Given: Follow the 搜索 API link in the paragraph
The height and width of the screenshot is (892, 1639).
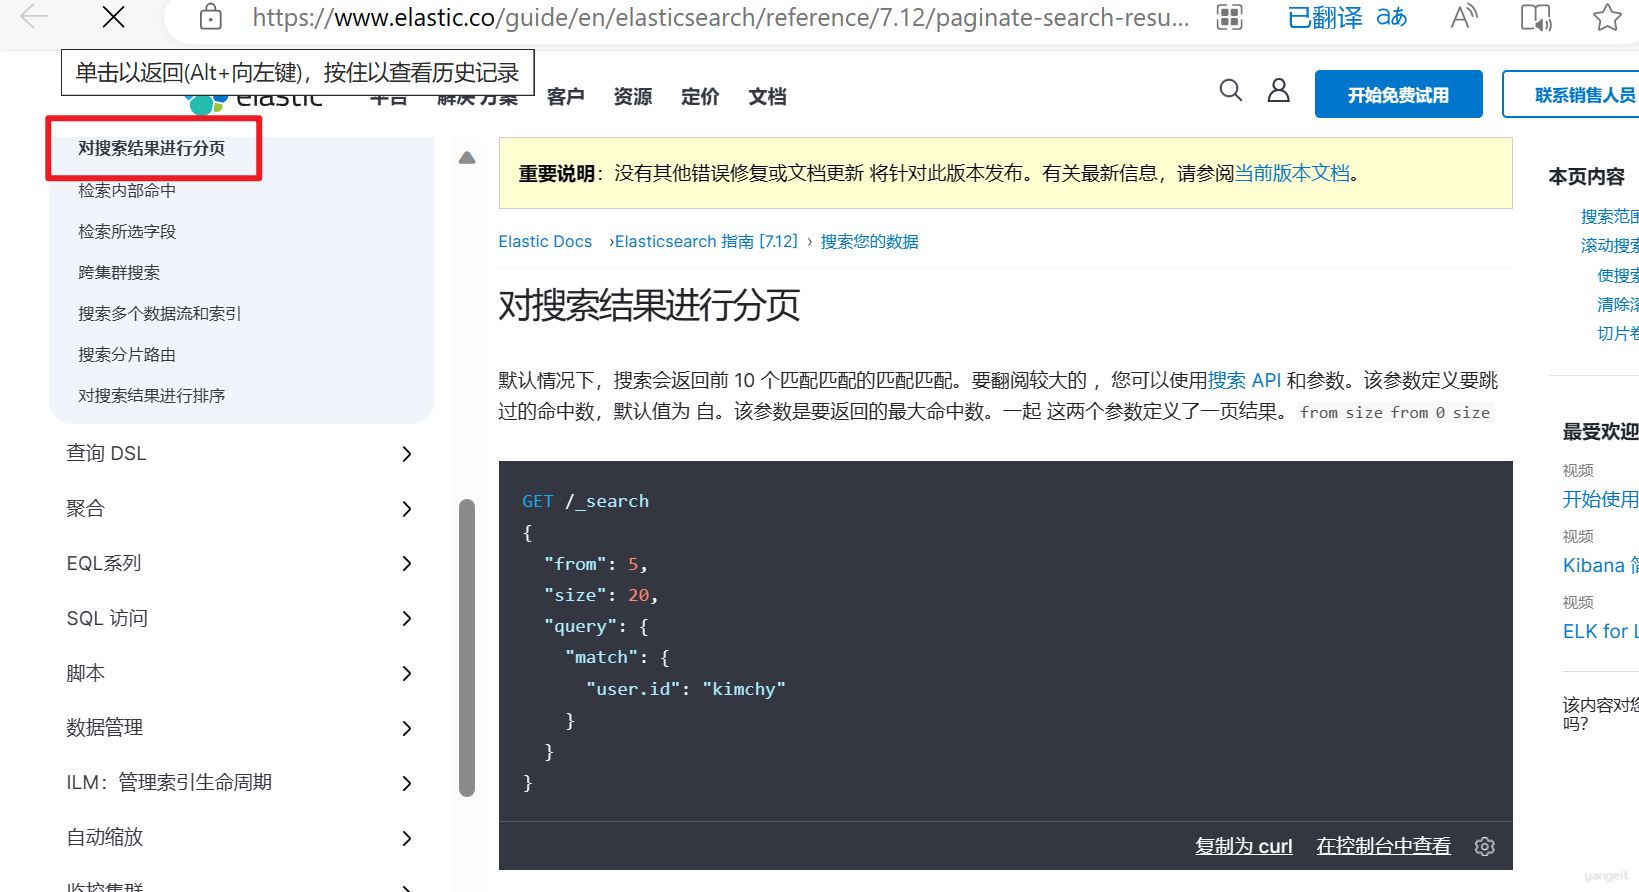Looking at the screenshot, I should (1244, 381).
